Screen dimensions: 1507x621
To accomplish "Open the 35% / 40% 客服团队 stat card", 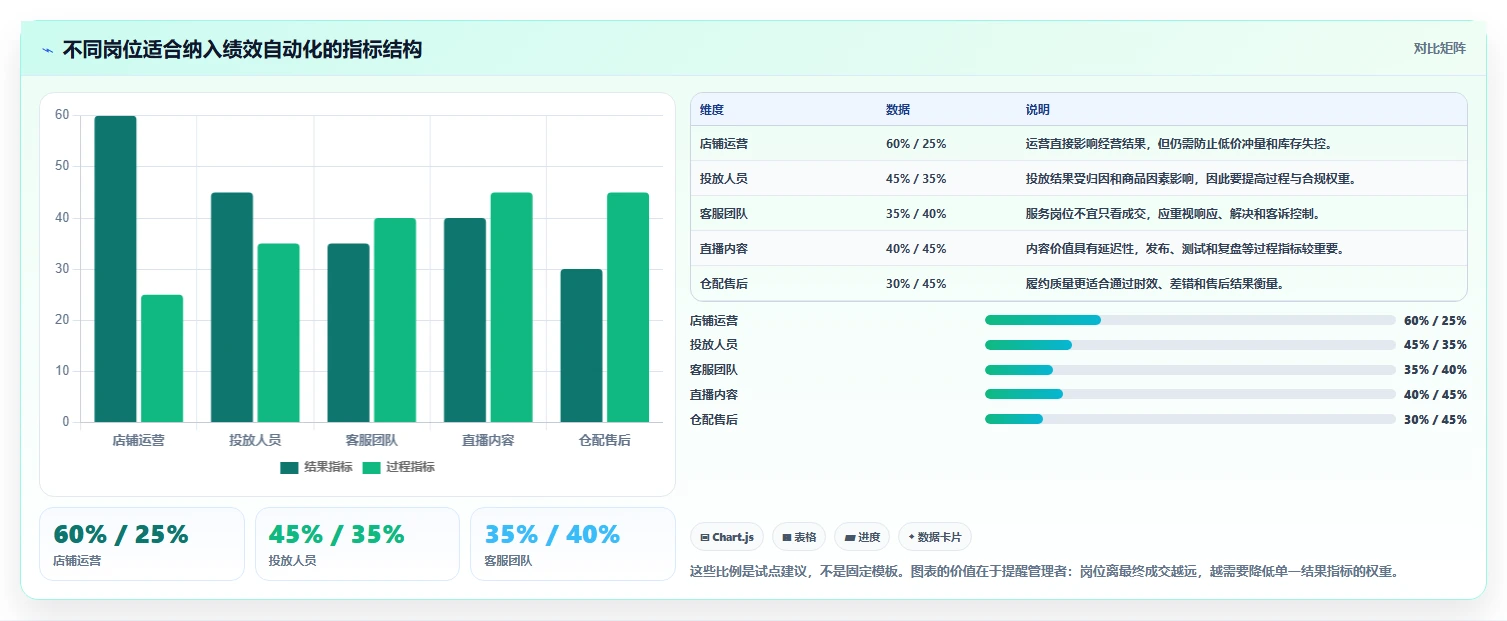I will tap(573, 544).
